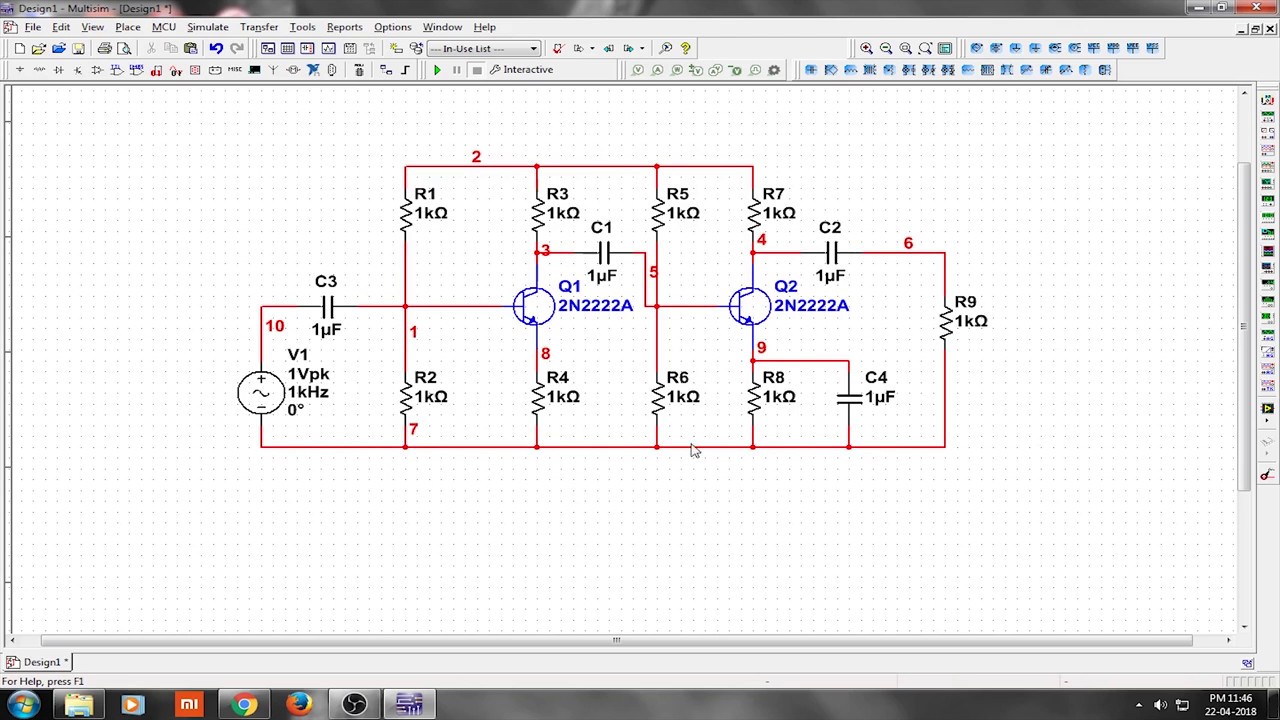Open the Place menu
The width and height of the screenshot is (1280, 720).
[x=128, y=27]
